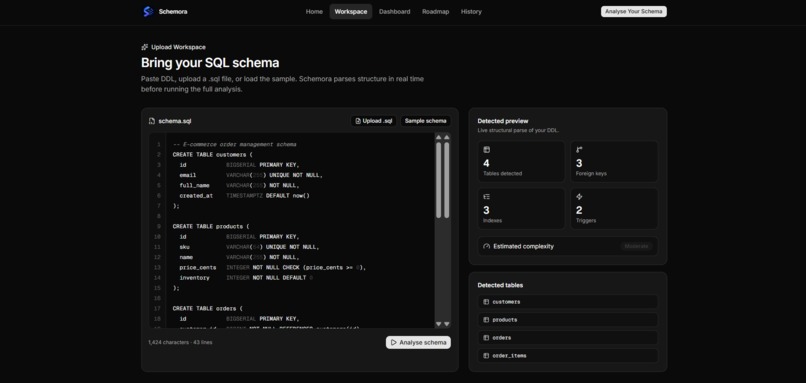806x383 pixels.
Task: Click the Indexes card icon
Action: pyautogui.click(x=486, y=196)
